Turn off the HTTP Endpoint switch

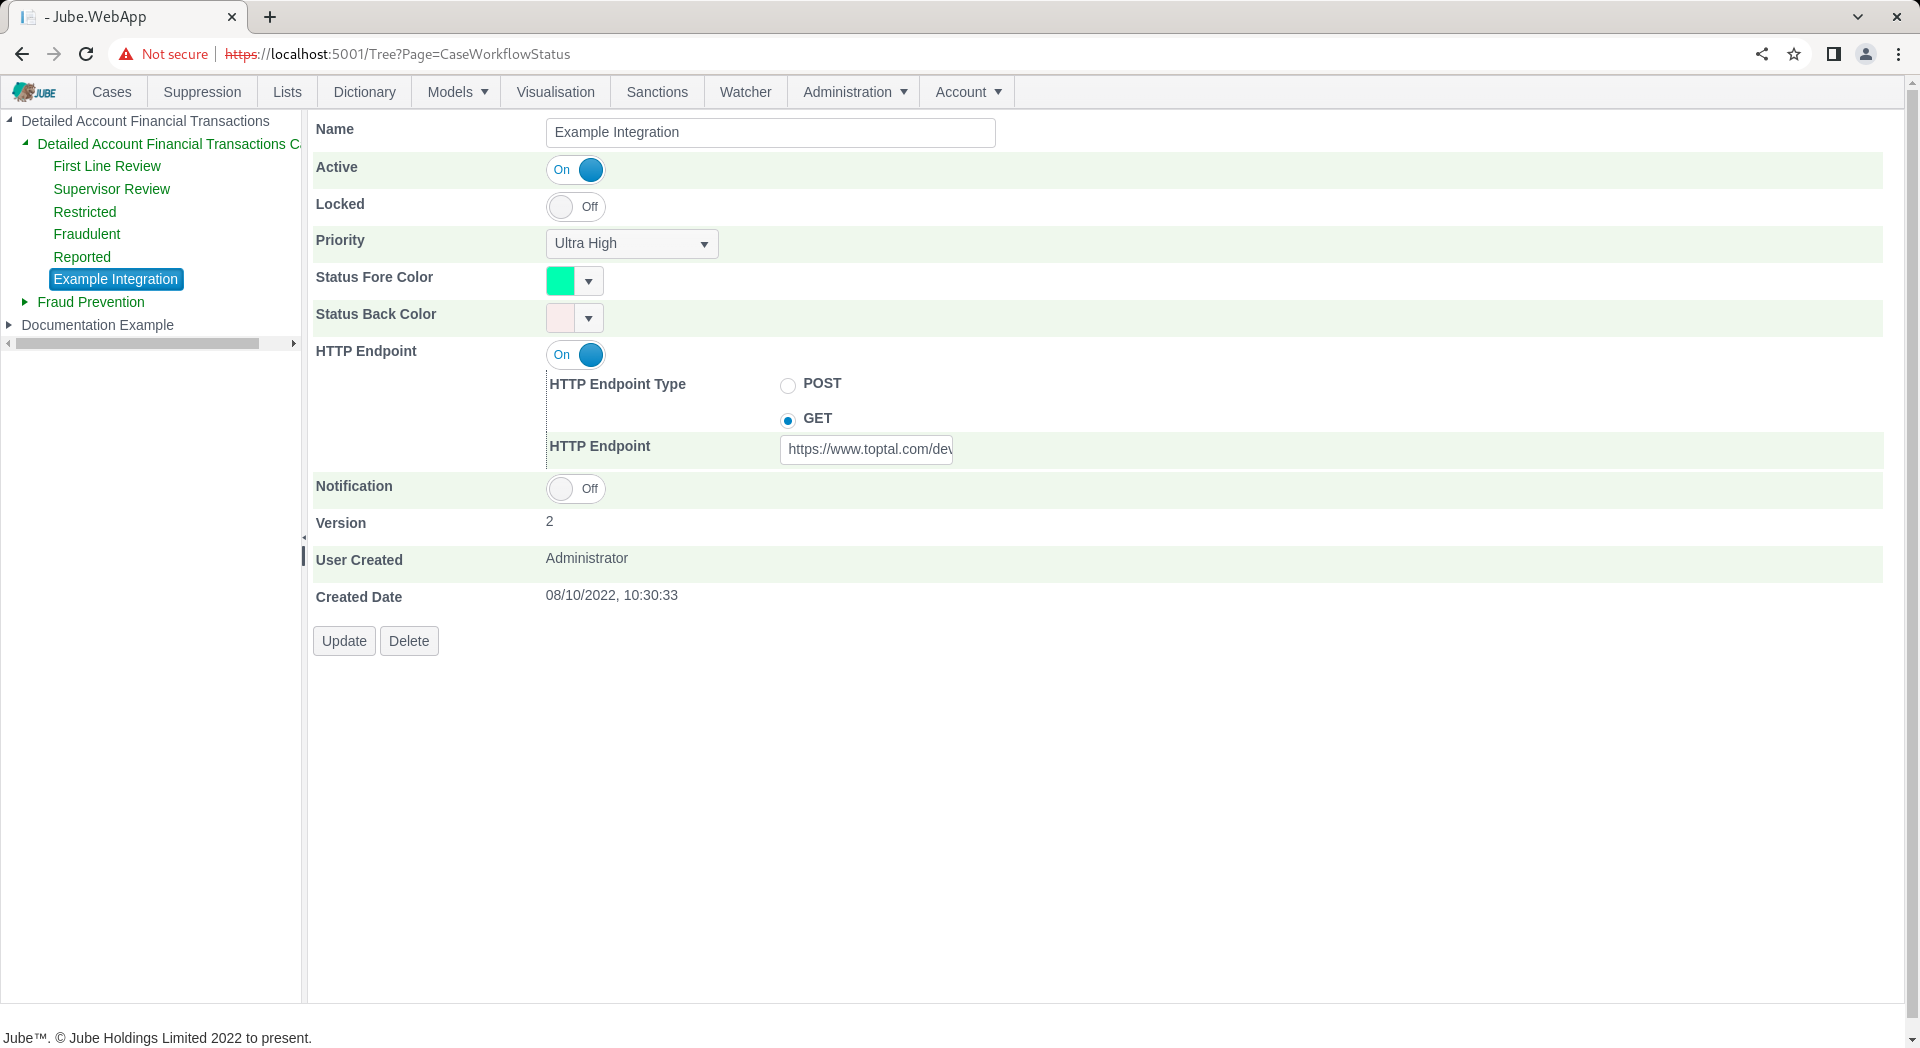[x=576, y=355]
